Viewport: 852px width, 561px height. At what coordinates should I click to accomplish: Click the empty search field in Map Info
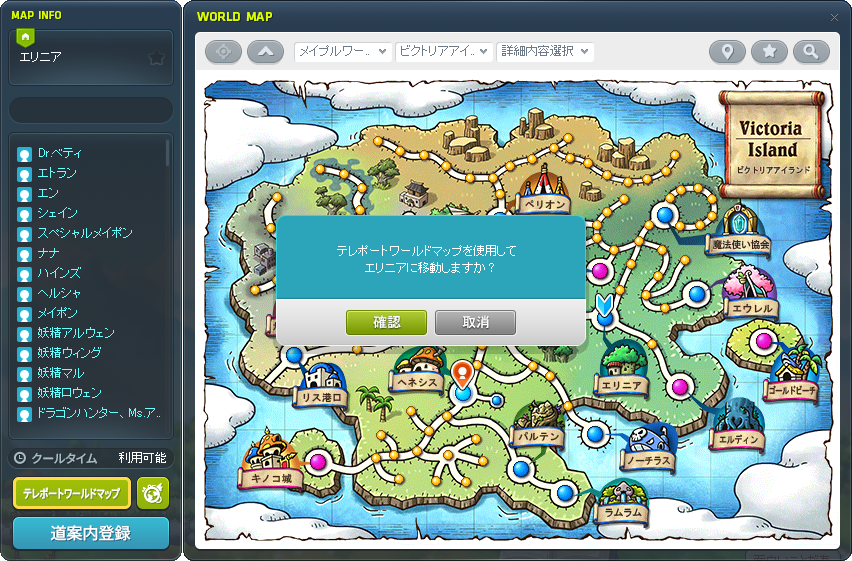[x=91, y=110]
